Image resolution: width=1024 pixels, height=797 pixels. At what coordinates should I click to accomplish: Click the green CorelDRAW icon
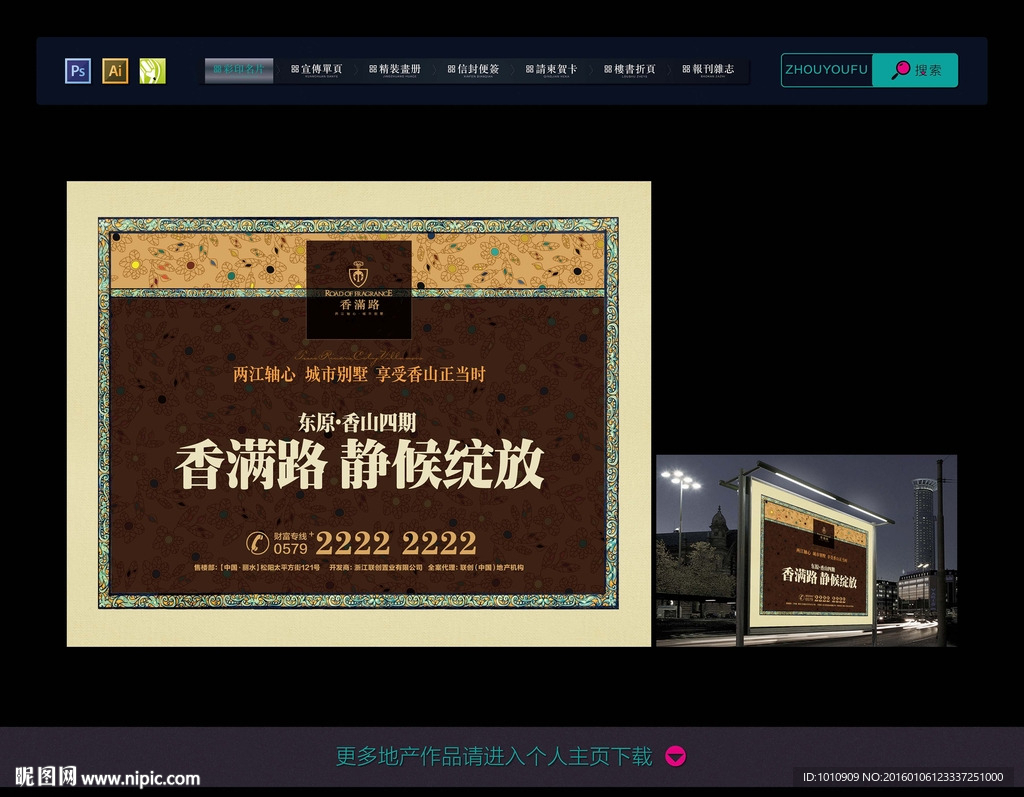click(152, 71)
